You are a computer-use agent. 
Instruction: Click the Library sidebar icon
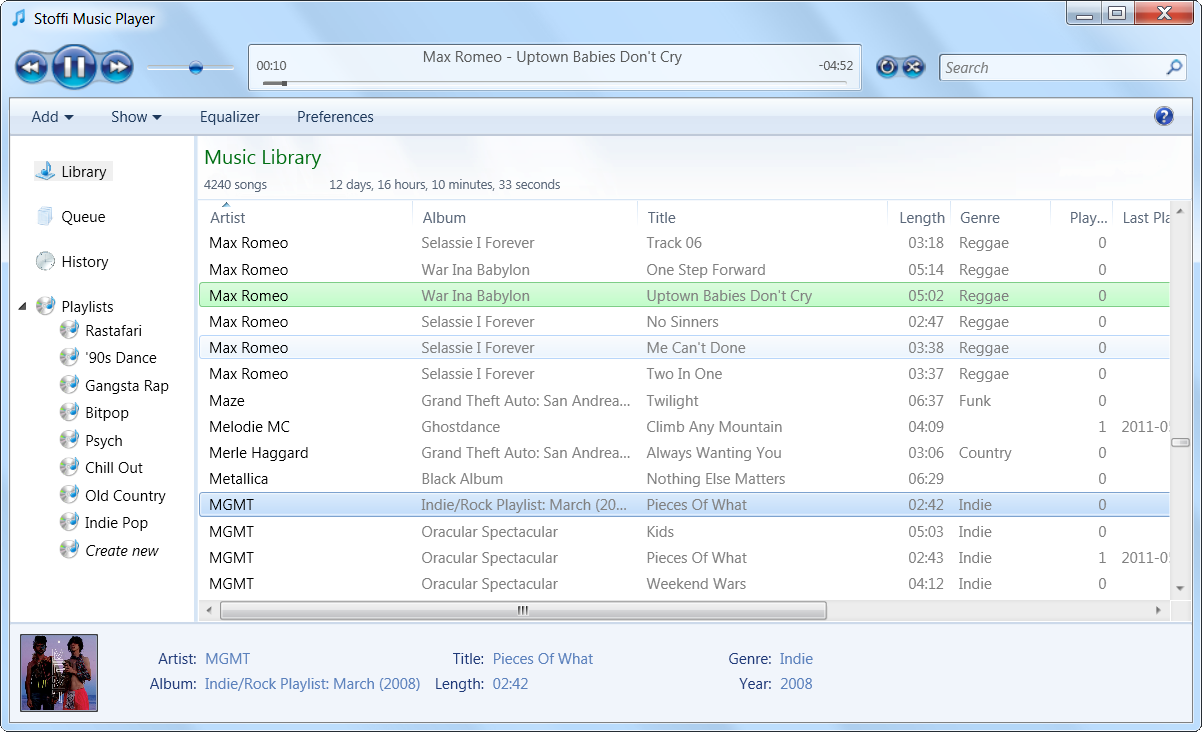(45, 171)
